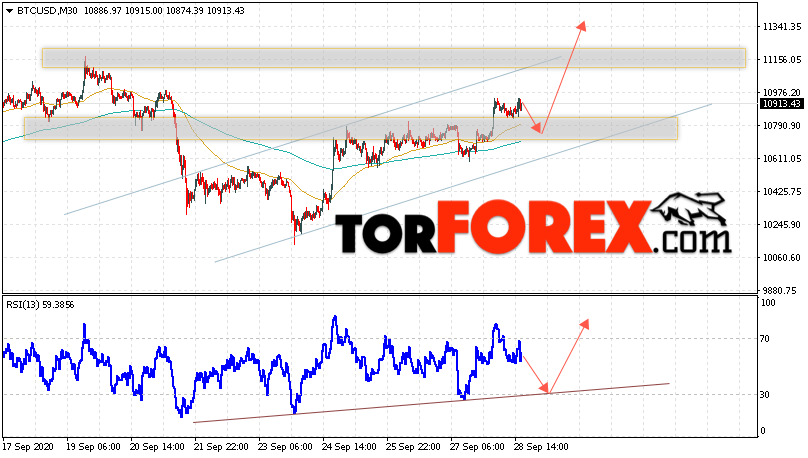Click time axis label 28 Sep 14:00
Viewport: 808px width, 458px height.
pos(541,447)
